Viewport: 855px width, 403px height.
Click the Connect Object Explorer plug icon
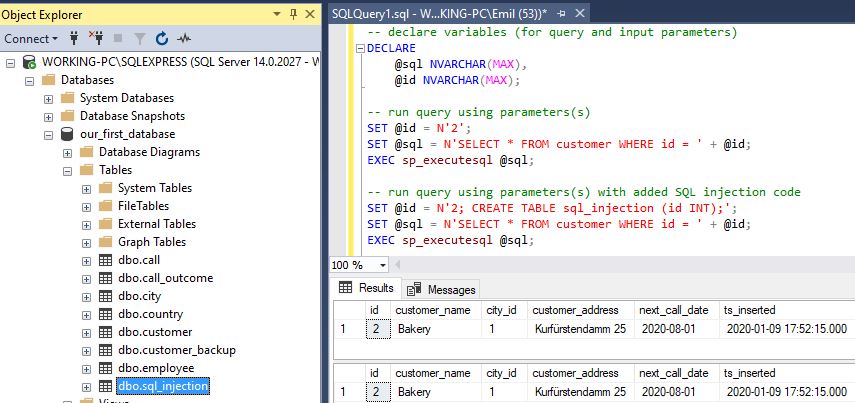tap(75, 39)
